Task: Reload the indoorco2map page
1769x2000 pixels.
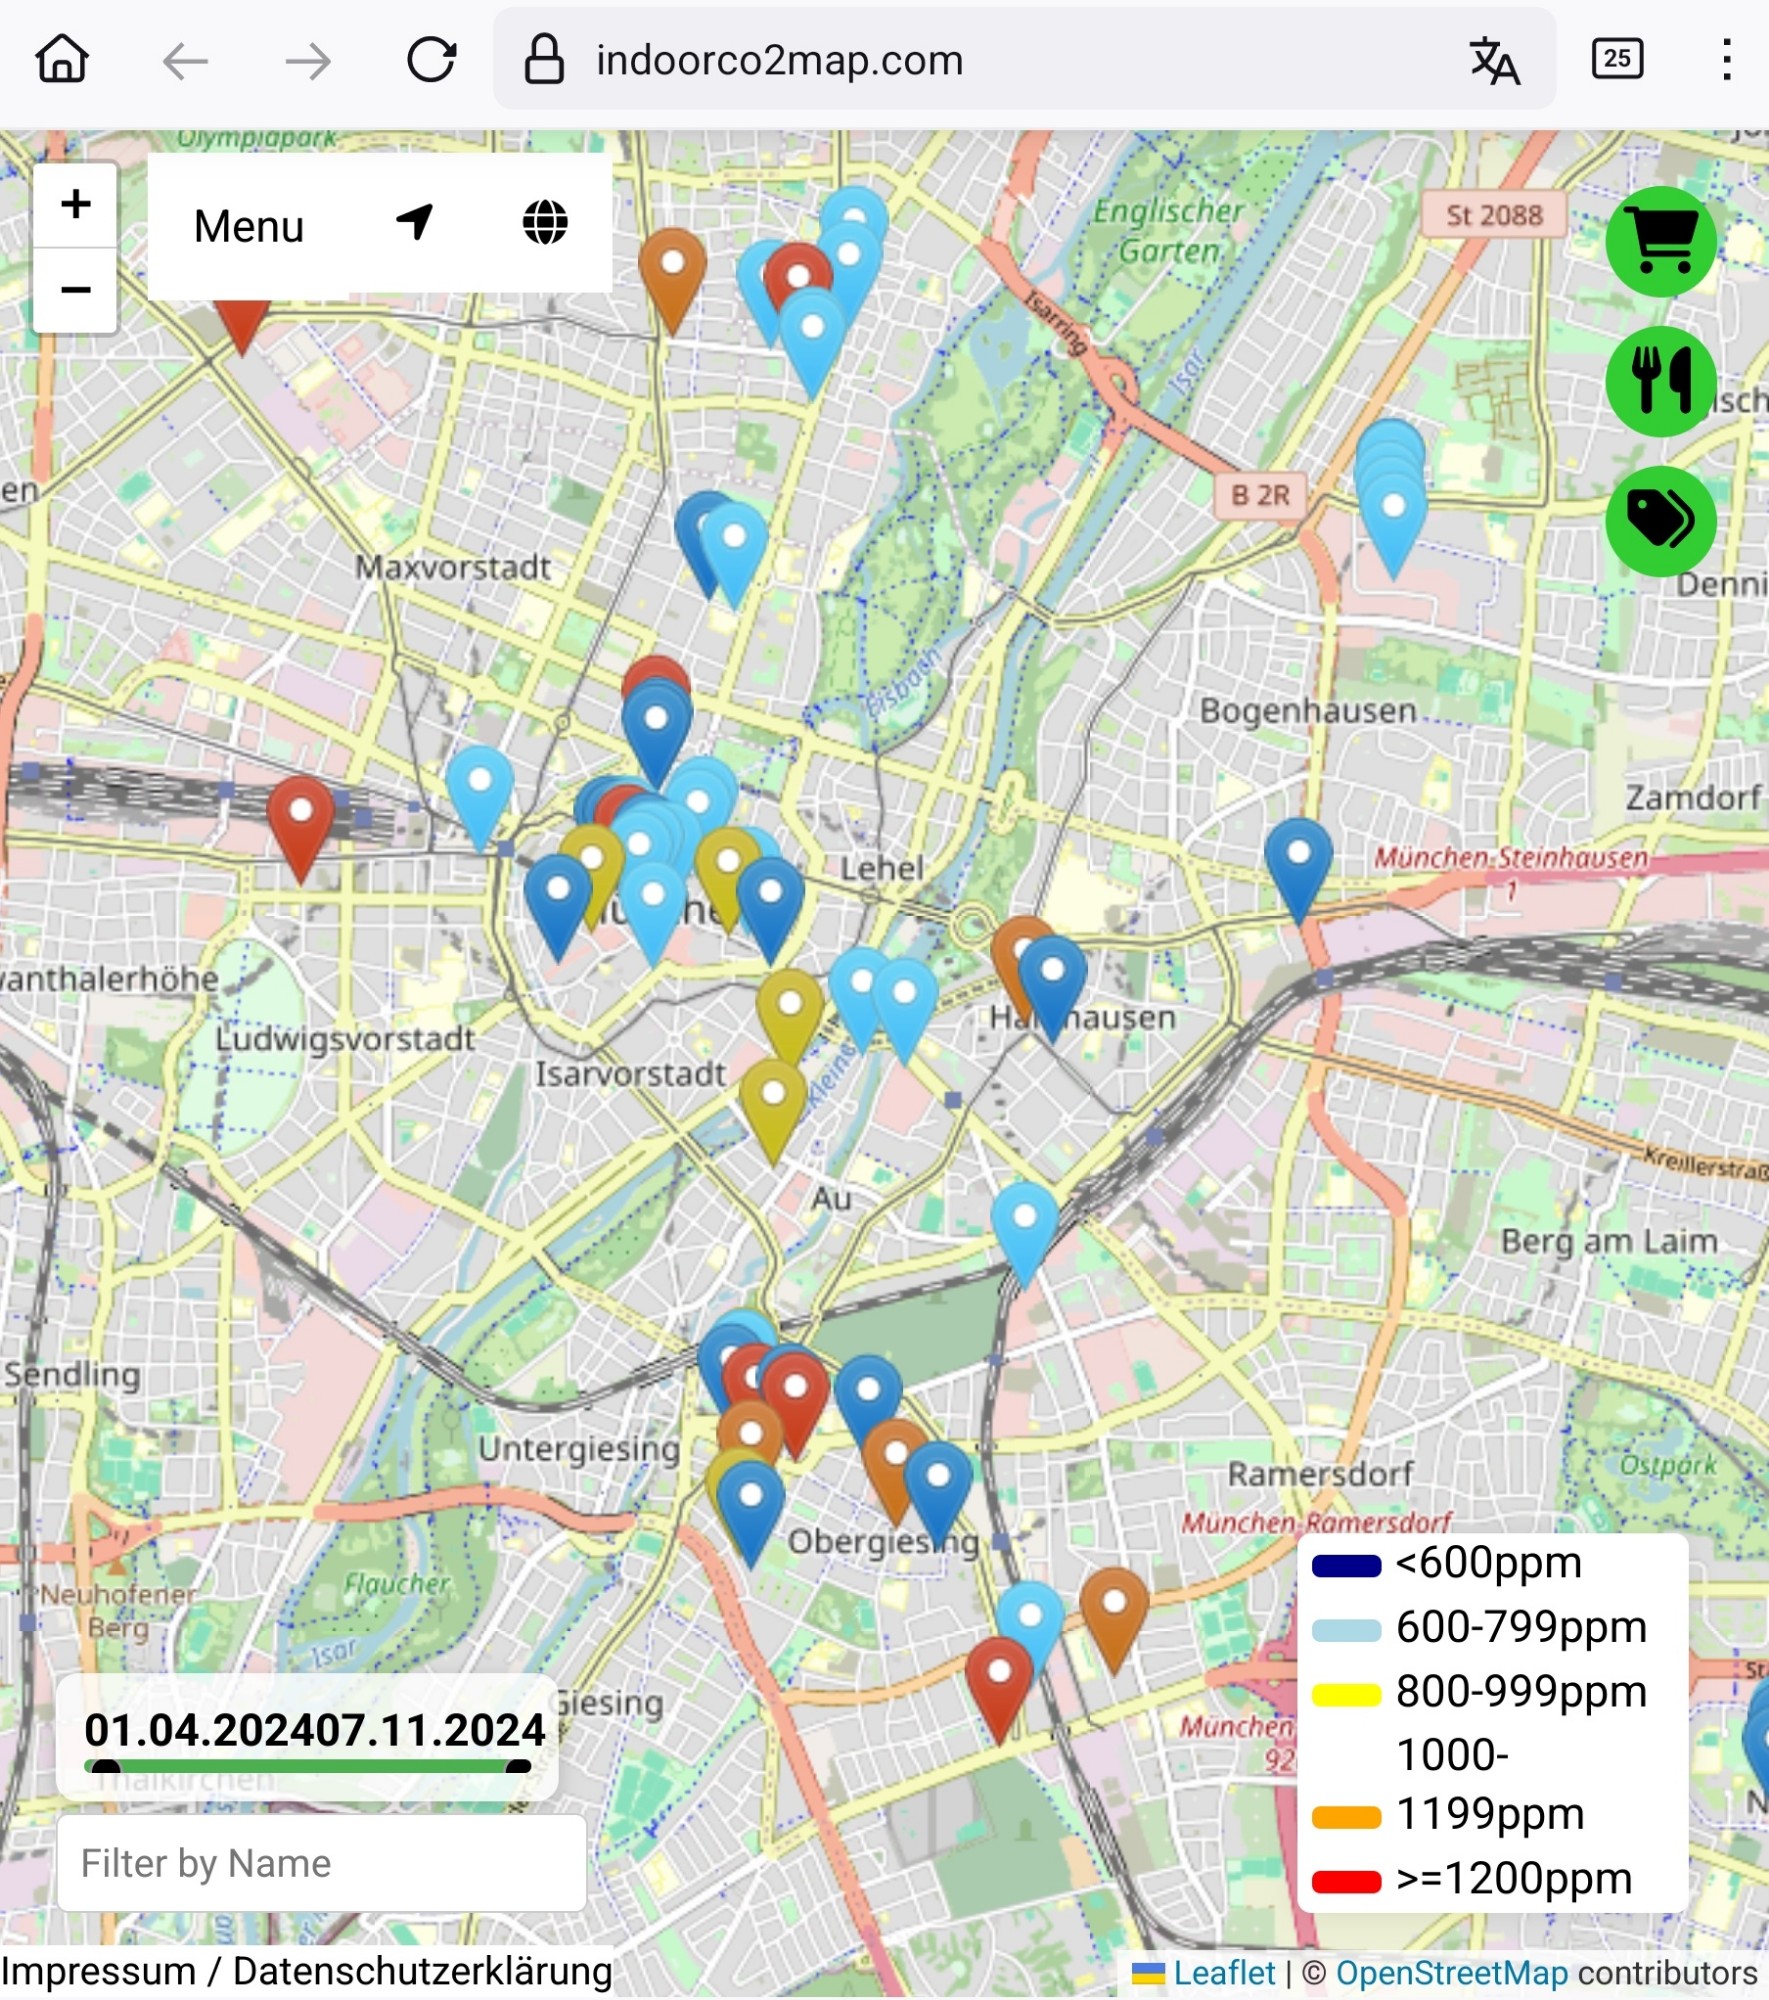Action: tap(431, 59)
